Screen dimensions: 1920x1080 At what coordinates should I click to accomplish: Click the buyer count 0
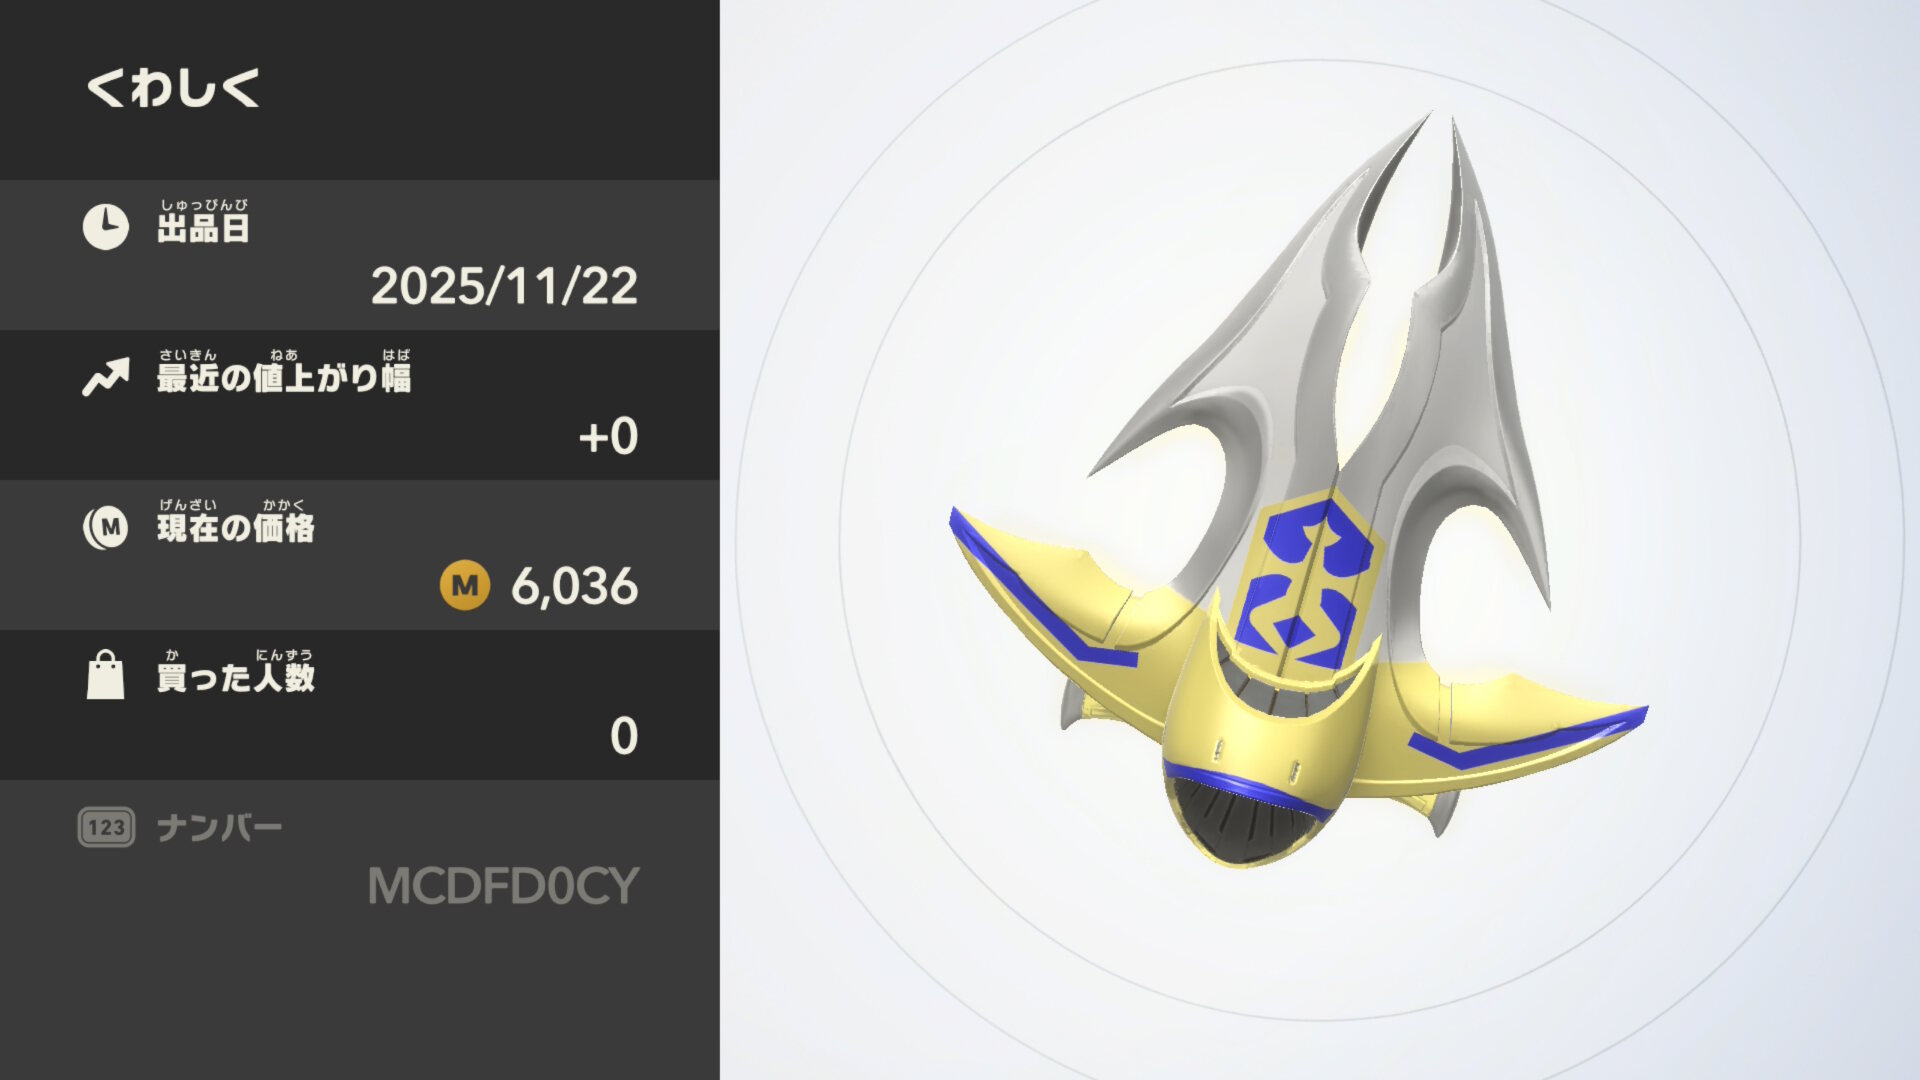[x=624, y=737]
